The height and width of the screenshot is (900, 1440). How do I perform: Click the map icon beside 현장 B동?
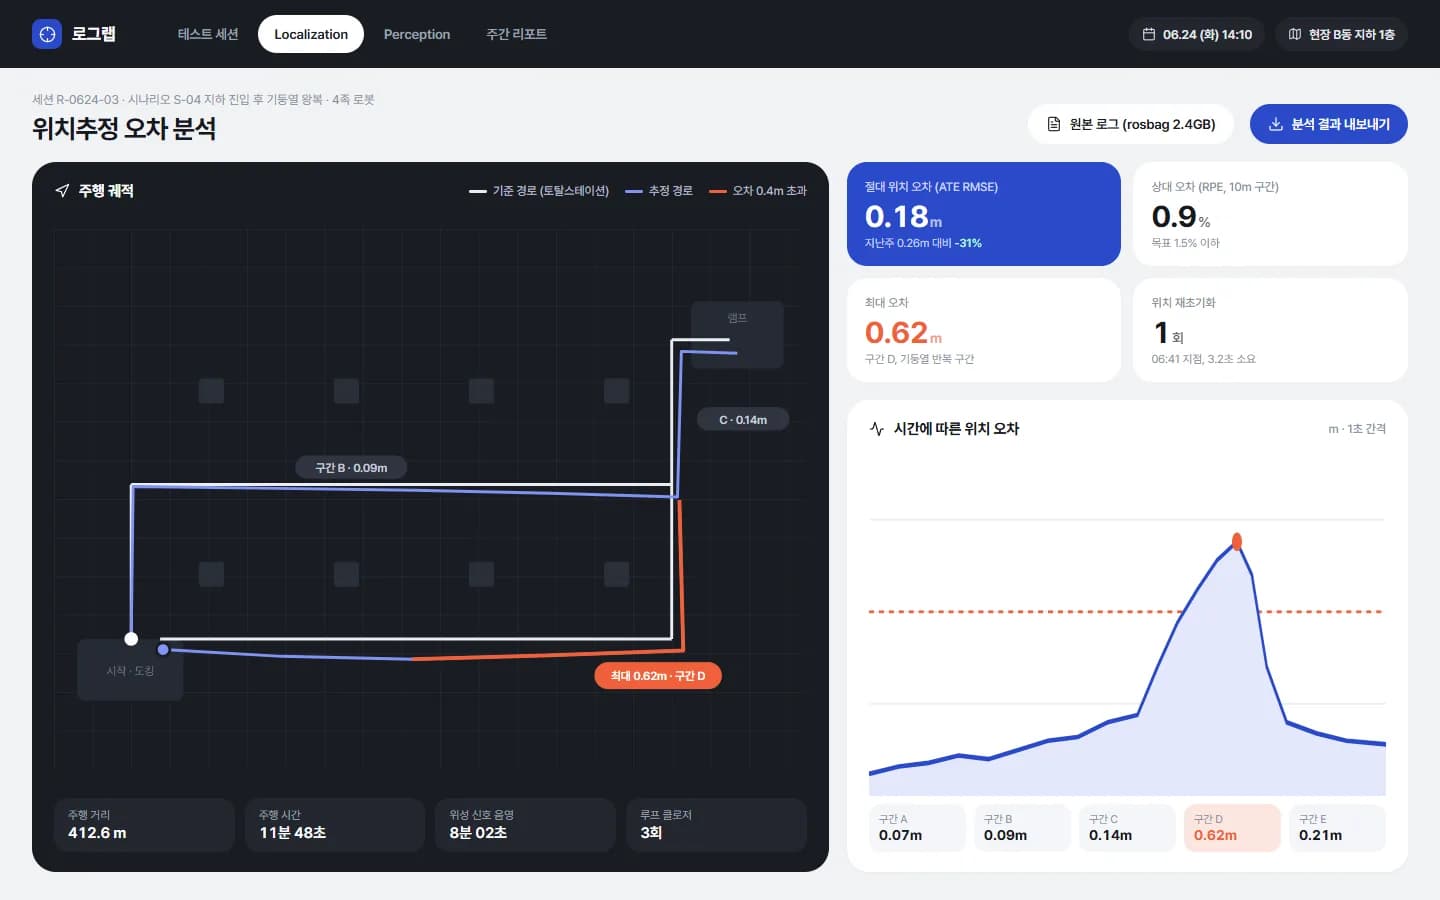click(1295, 34)
